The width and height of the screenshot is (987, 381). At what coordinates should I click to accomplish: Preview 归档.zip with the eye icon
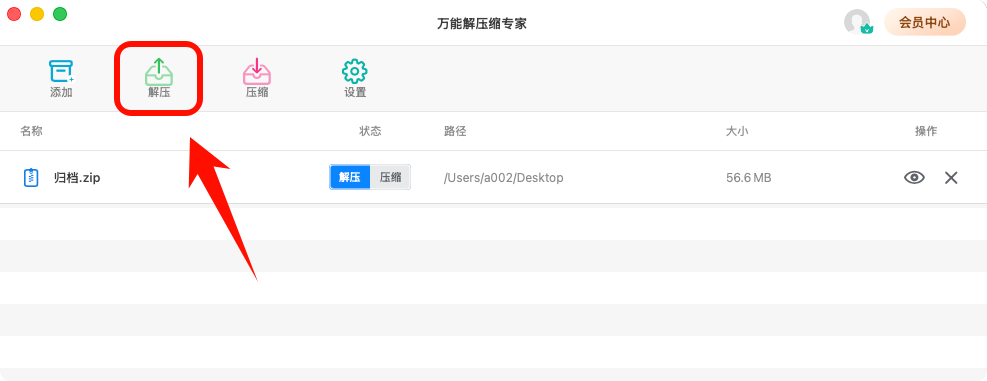[914, 178]
